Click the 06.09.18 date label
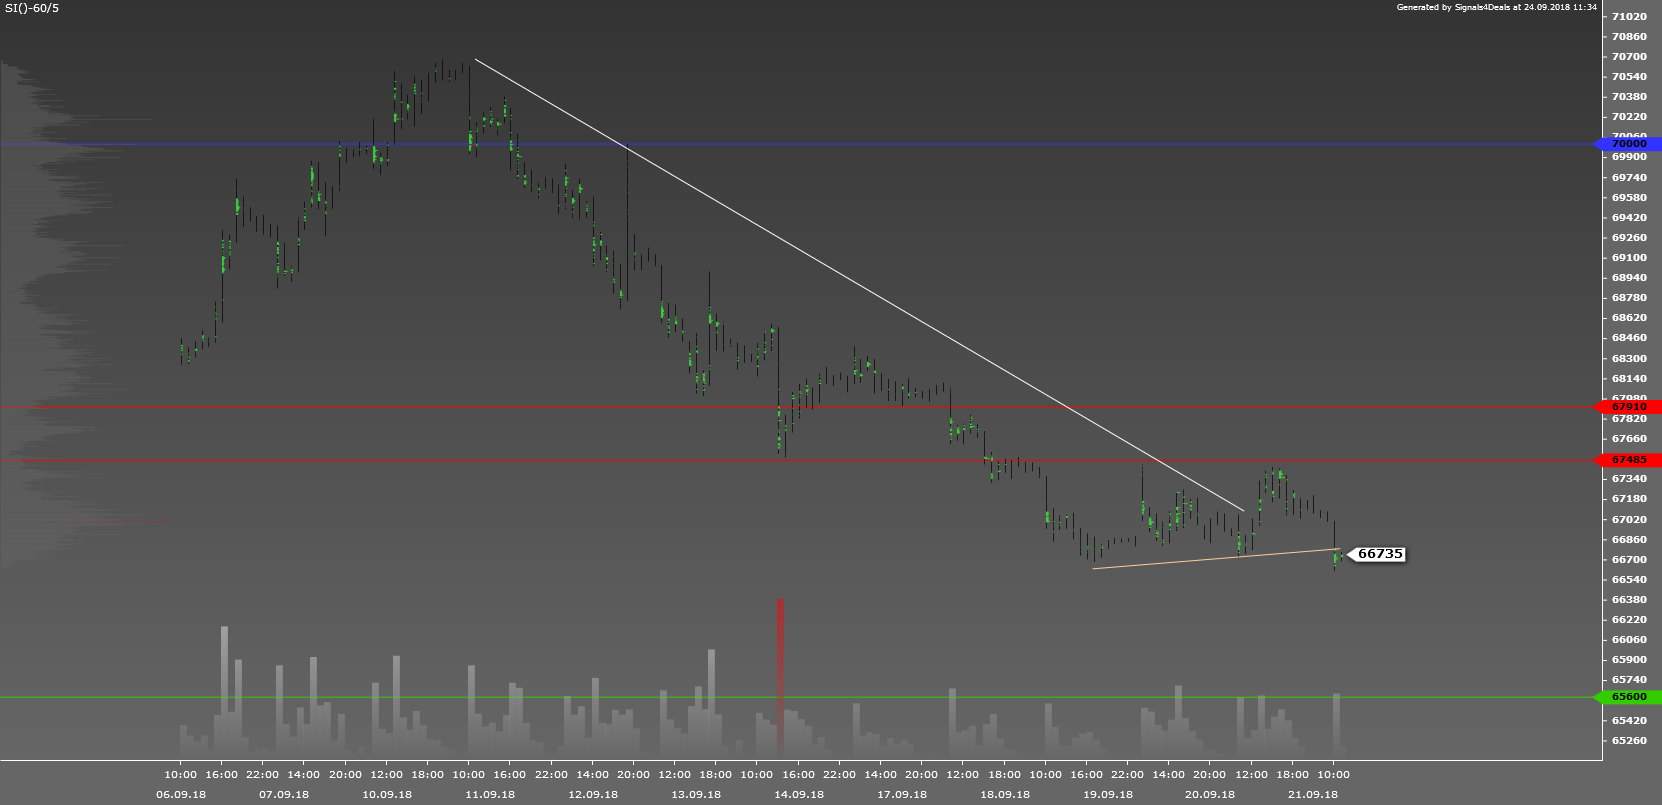 [x=181, y=795]
